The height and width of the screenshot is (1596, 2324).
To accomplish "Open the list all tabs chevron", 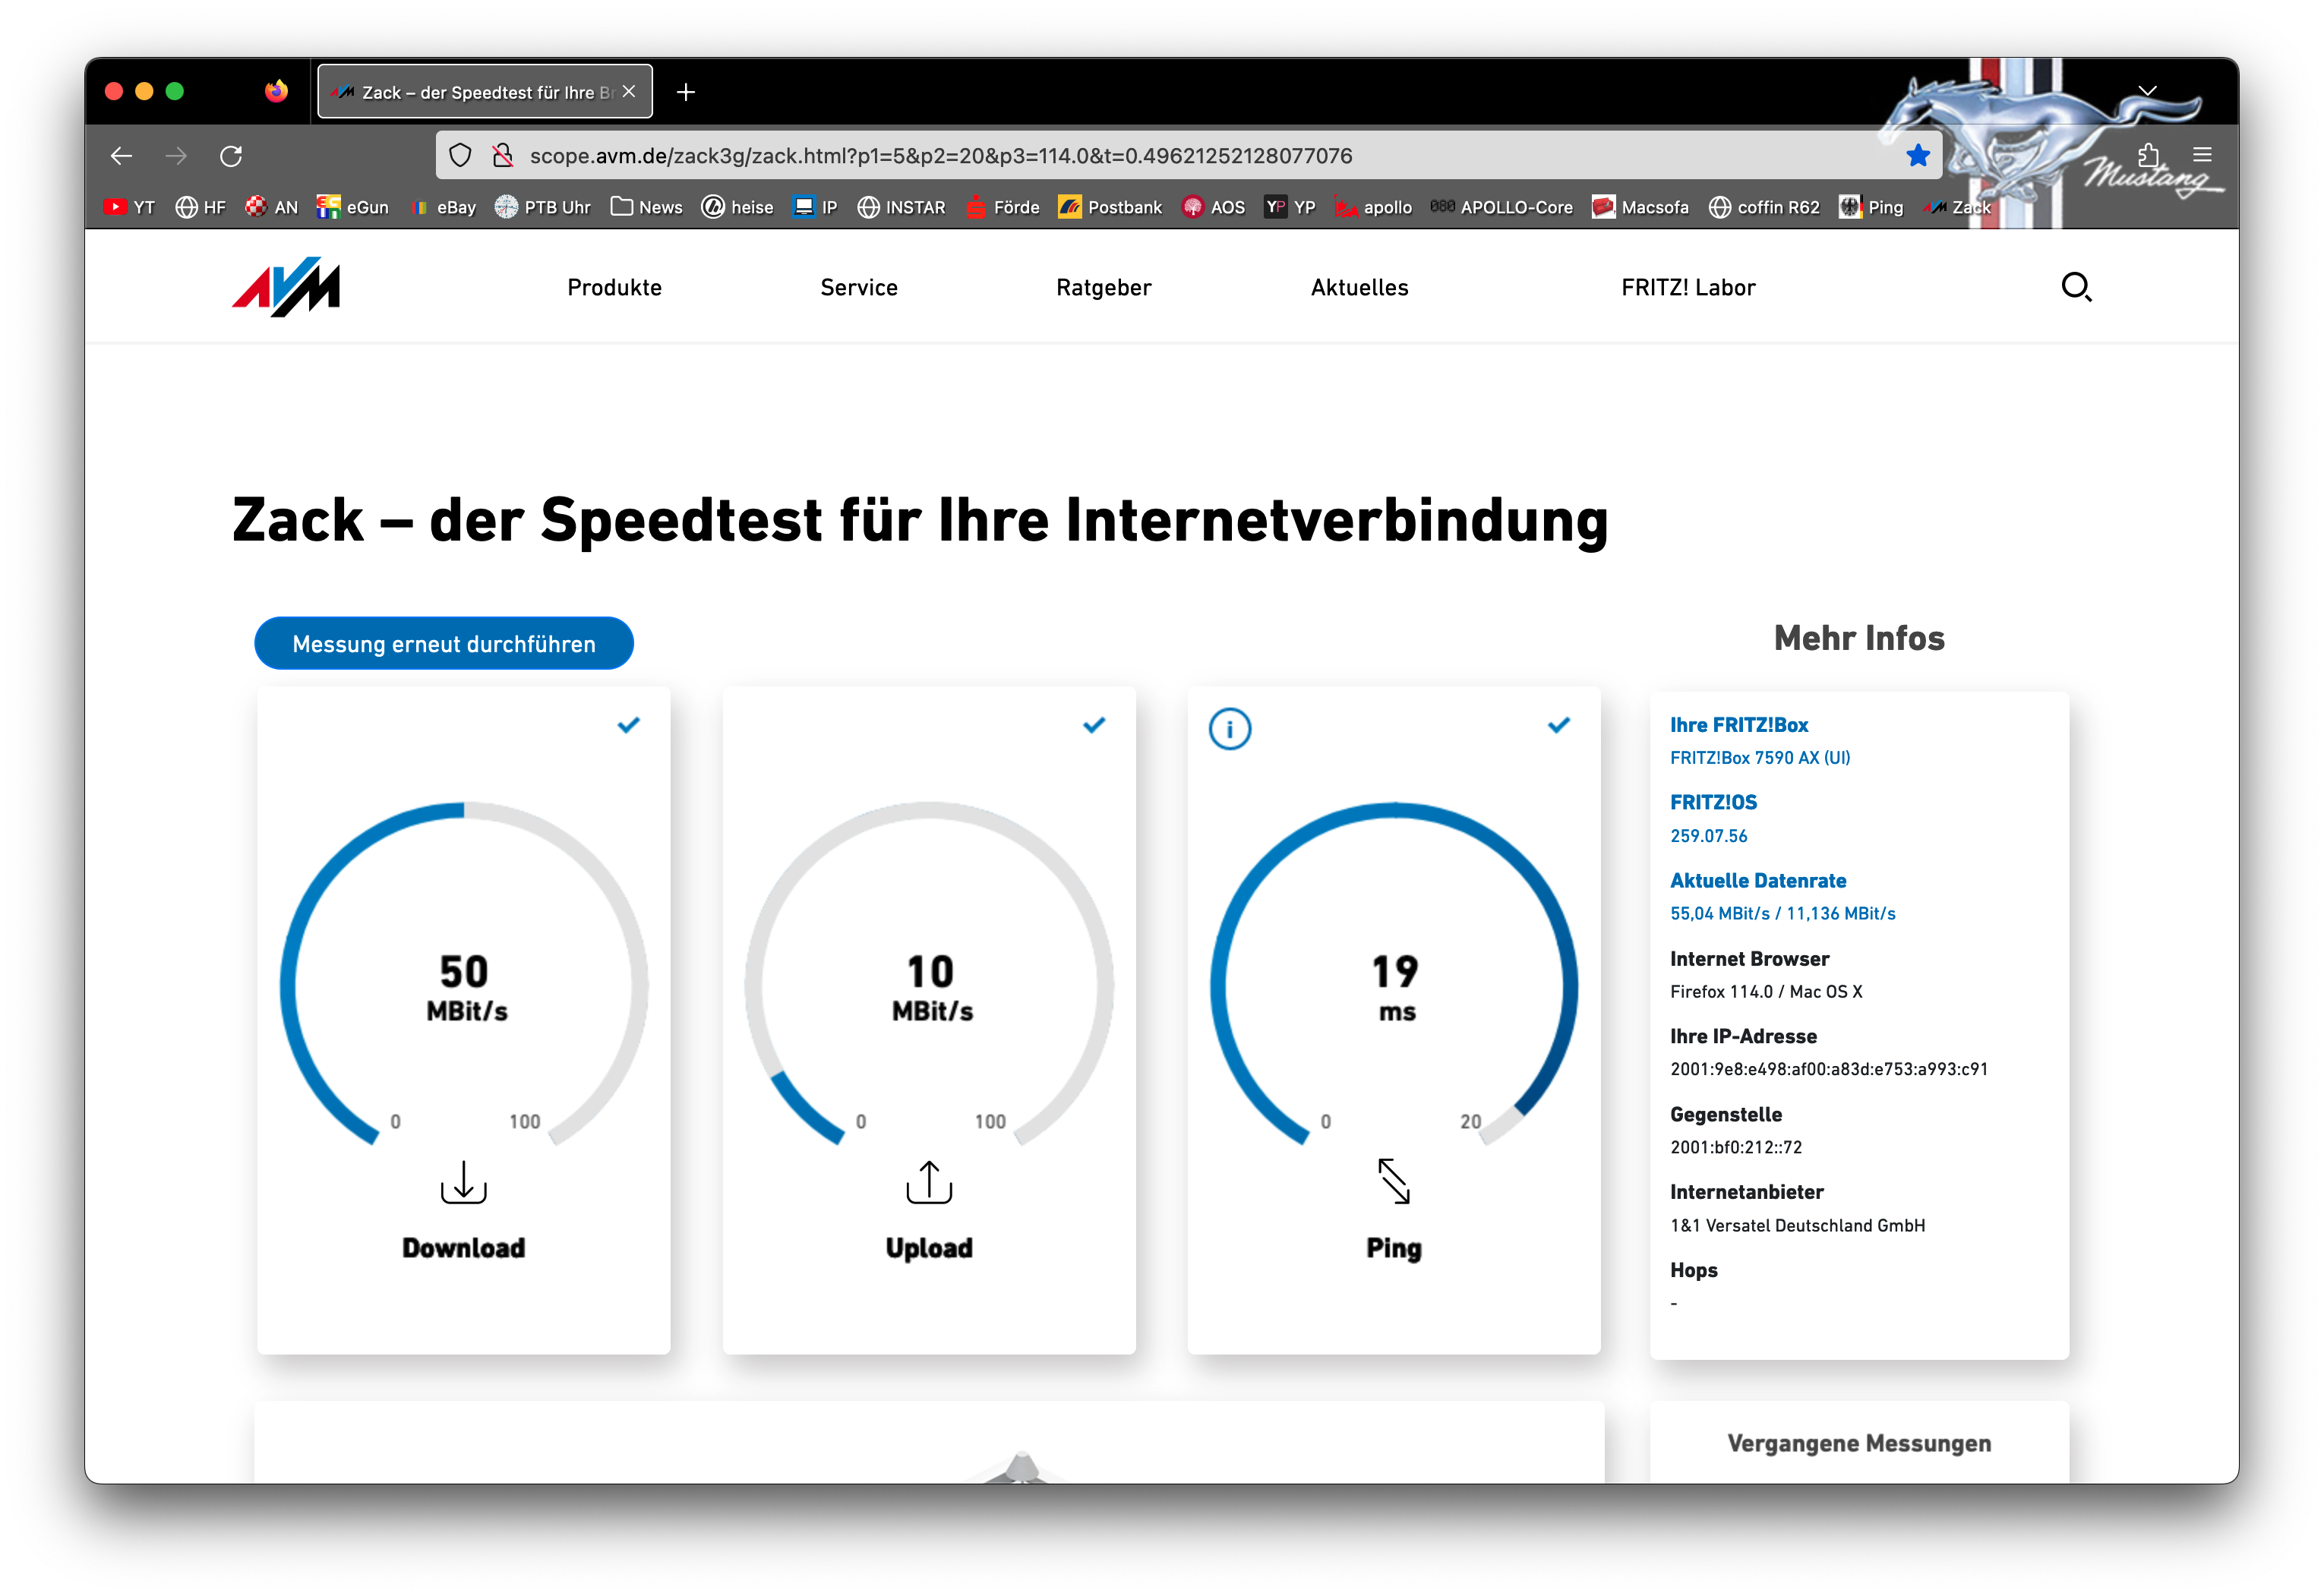I will click(2147, 91).
